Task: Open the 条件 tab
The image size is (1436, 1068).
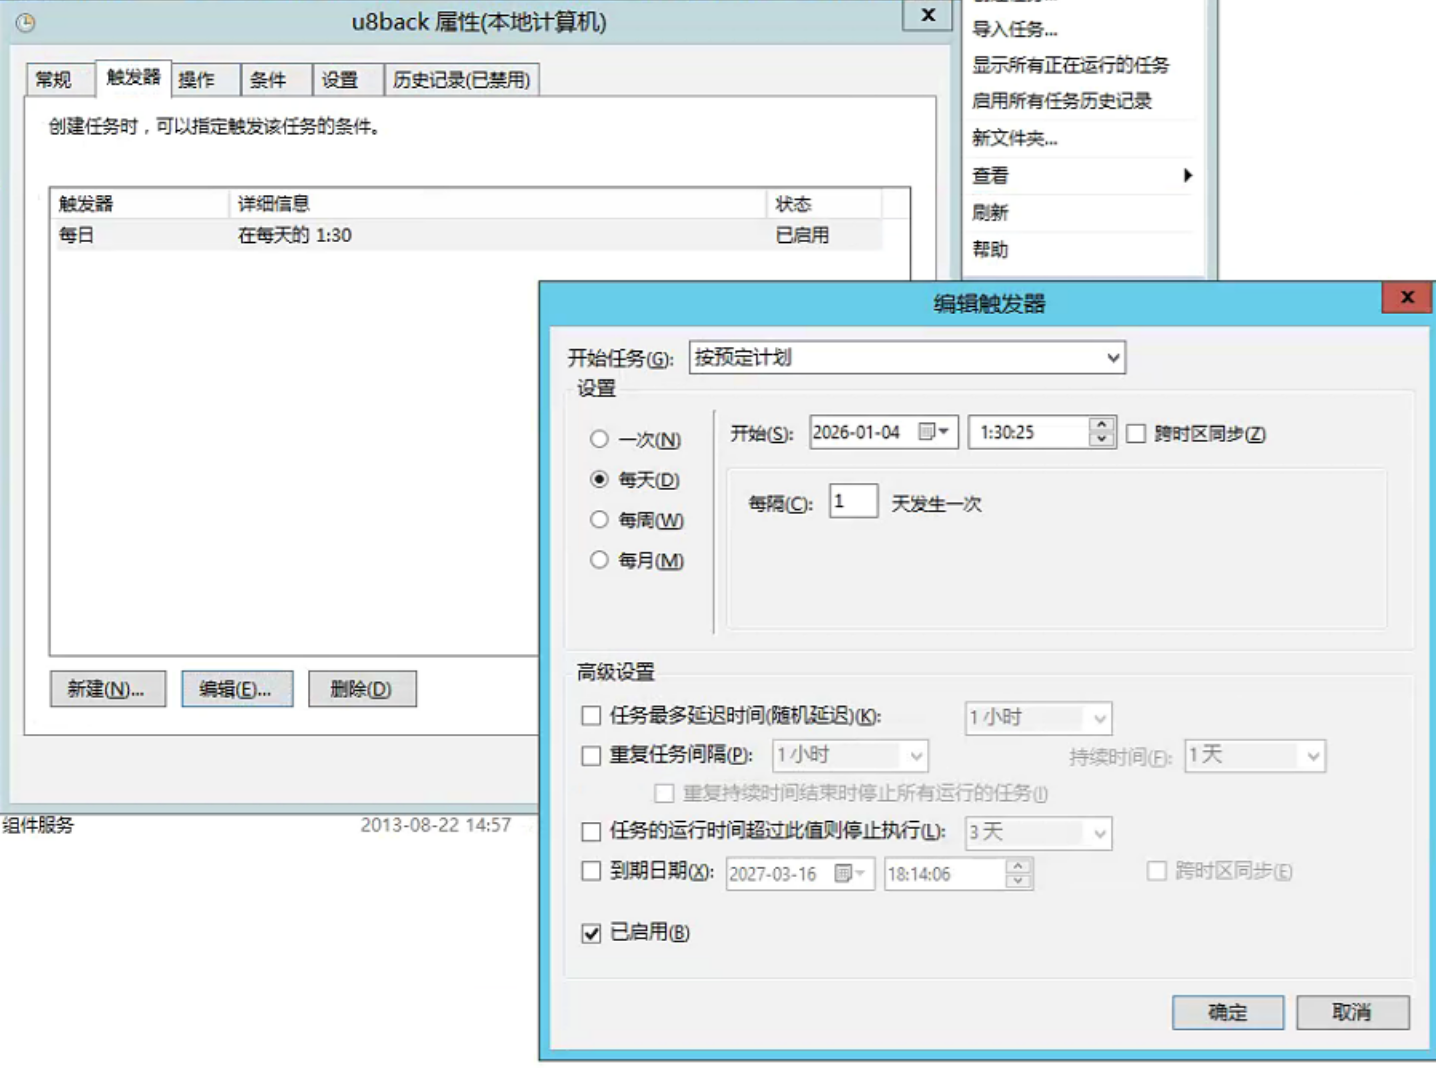Action: coord(268,80)
